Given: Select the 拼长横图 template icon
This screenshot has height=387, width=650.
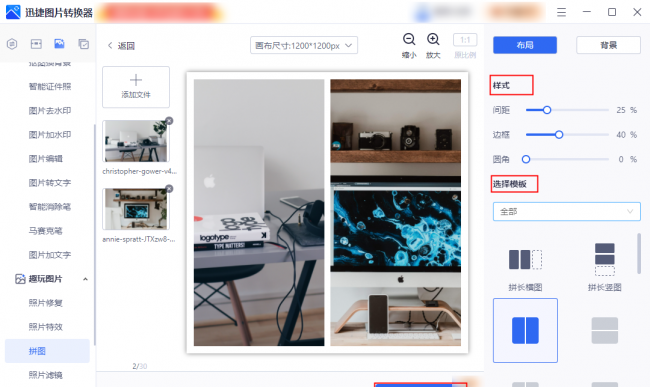Looking at the screenshot, I should pos(525,260).
